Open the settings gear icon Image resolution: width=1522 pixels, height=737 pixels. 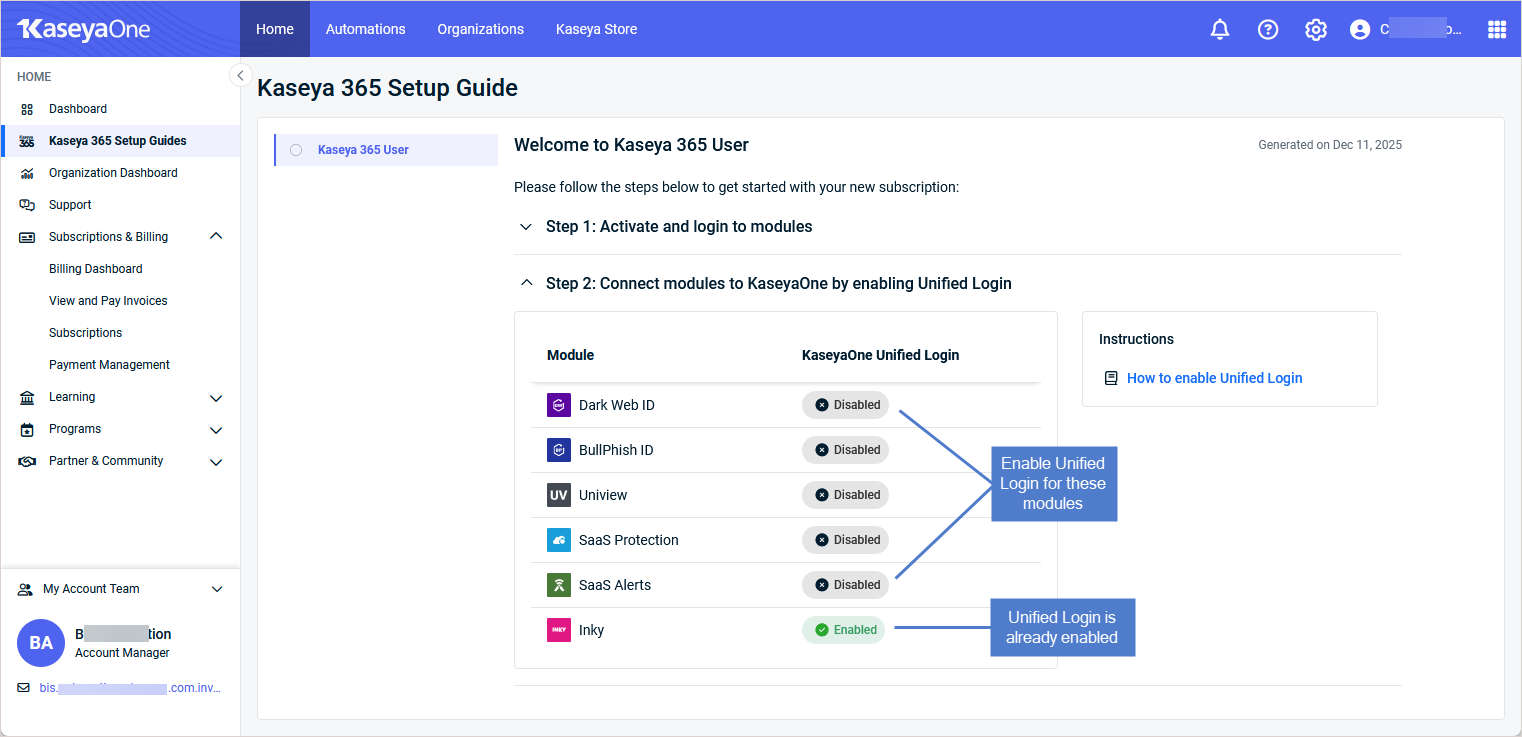coord(1315,29)
